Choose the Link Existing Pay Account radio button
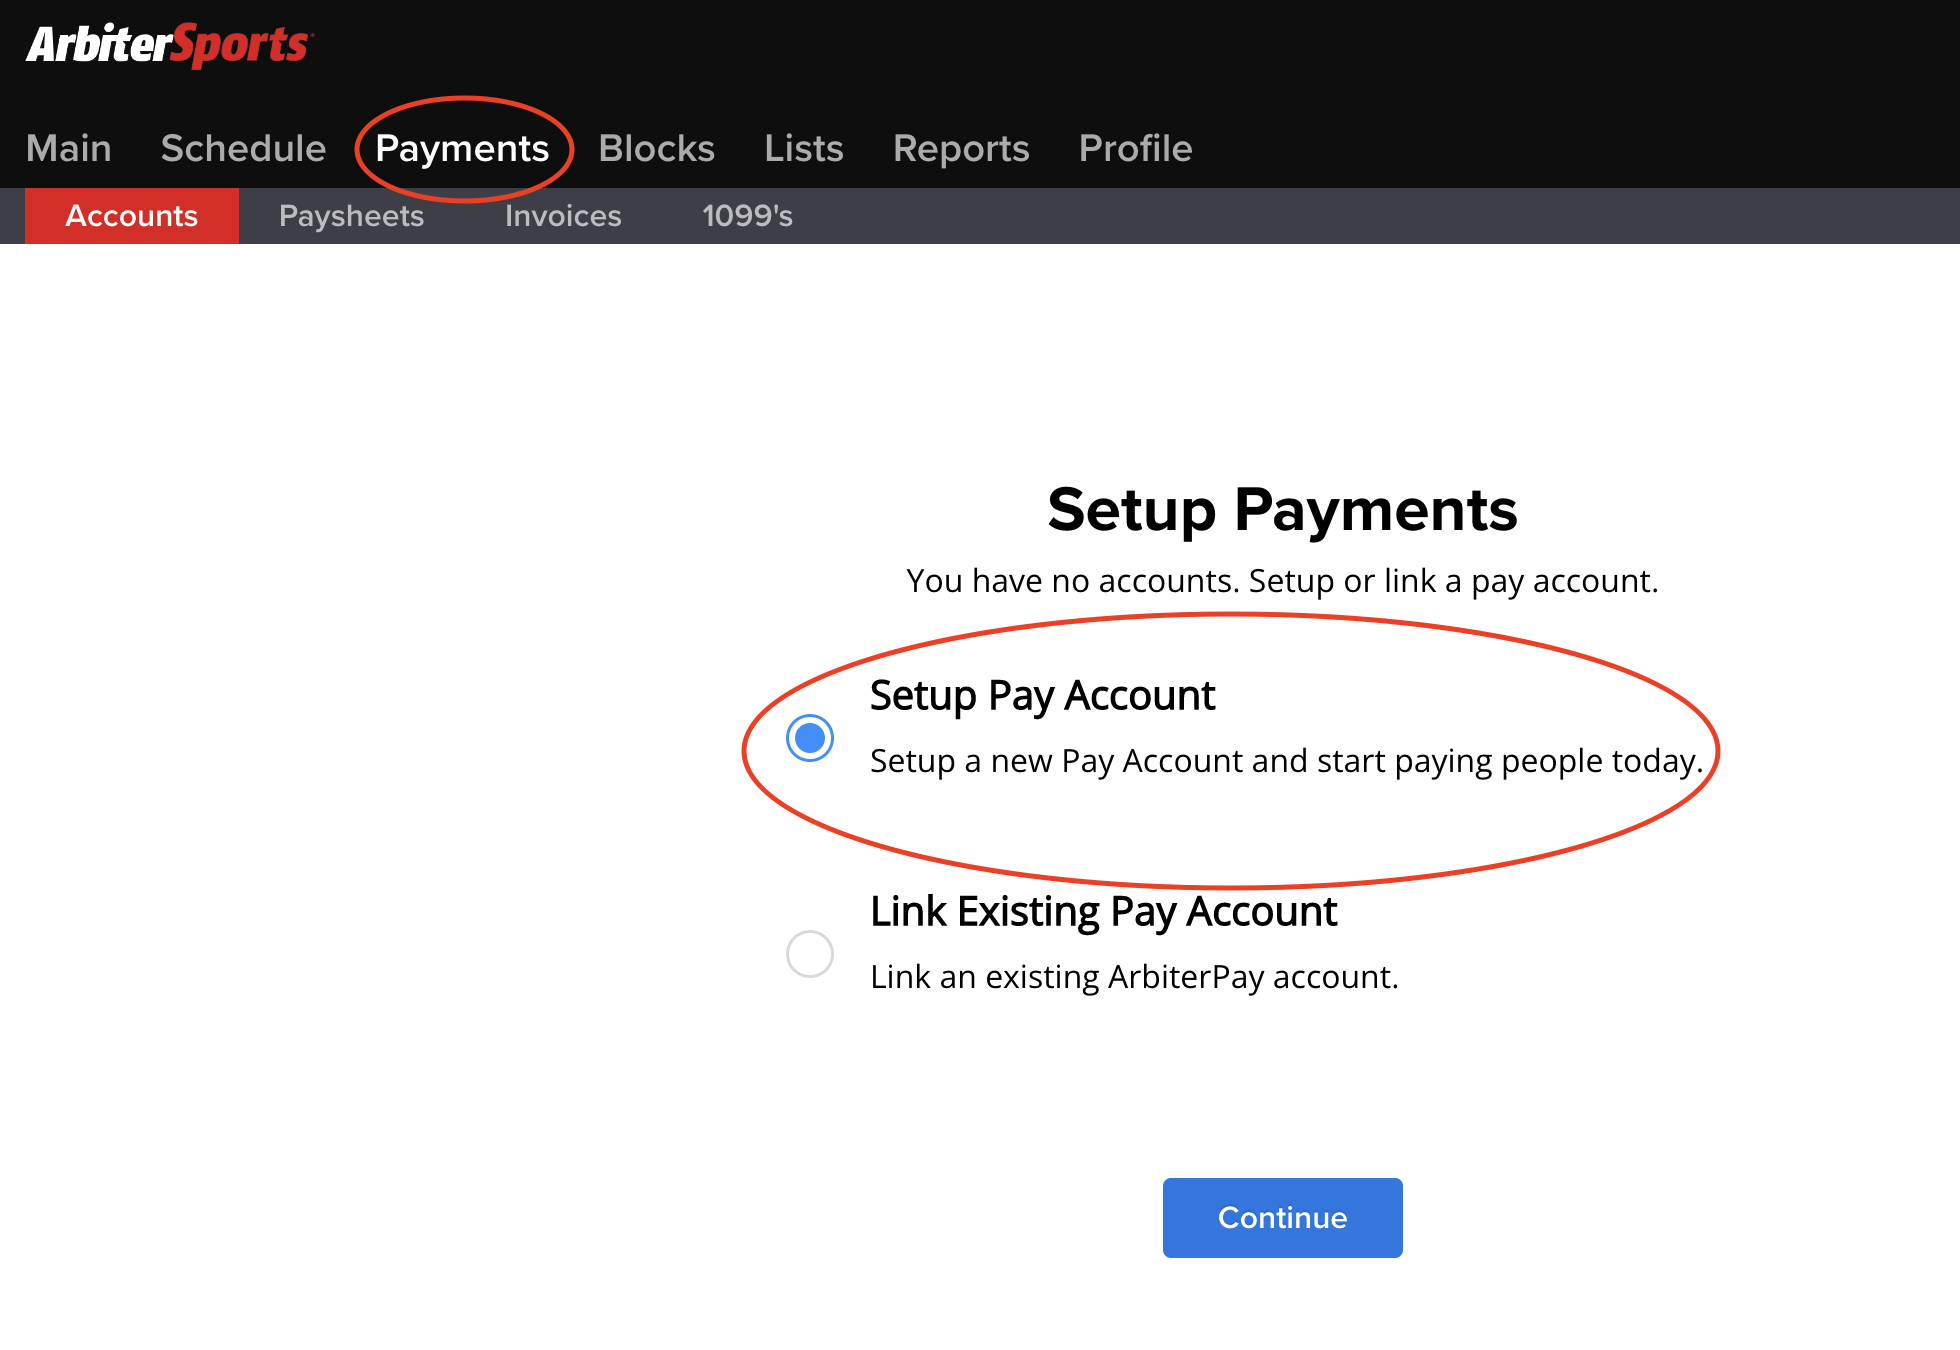This screenshot has width=1960, height=1350. point(810,954)
